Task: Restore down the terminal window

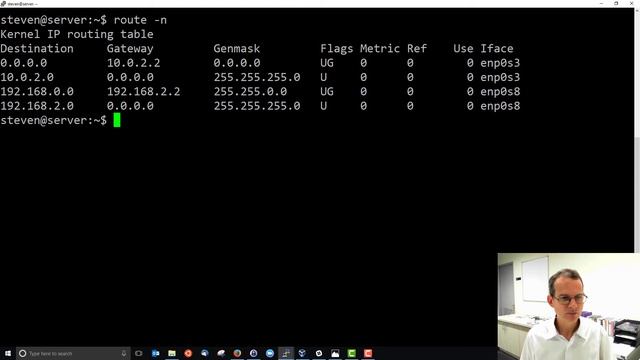Action: coord(616,3)
